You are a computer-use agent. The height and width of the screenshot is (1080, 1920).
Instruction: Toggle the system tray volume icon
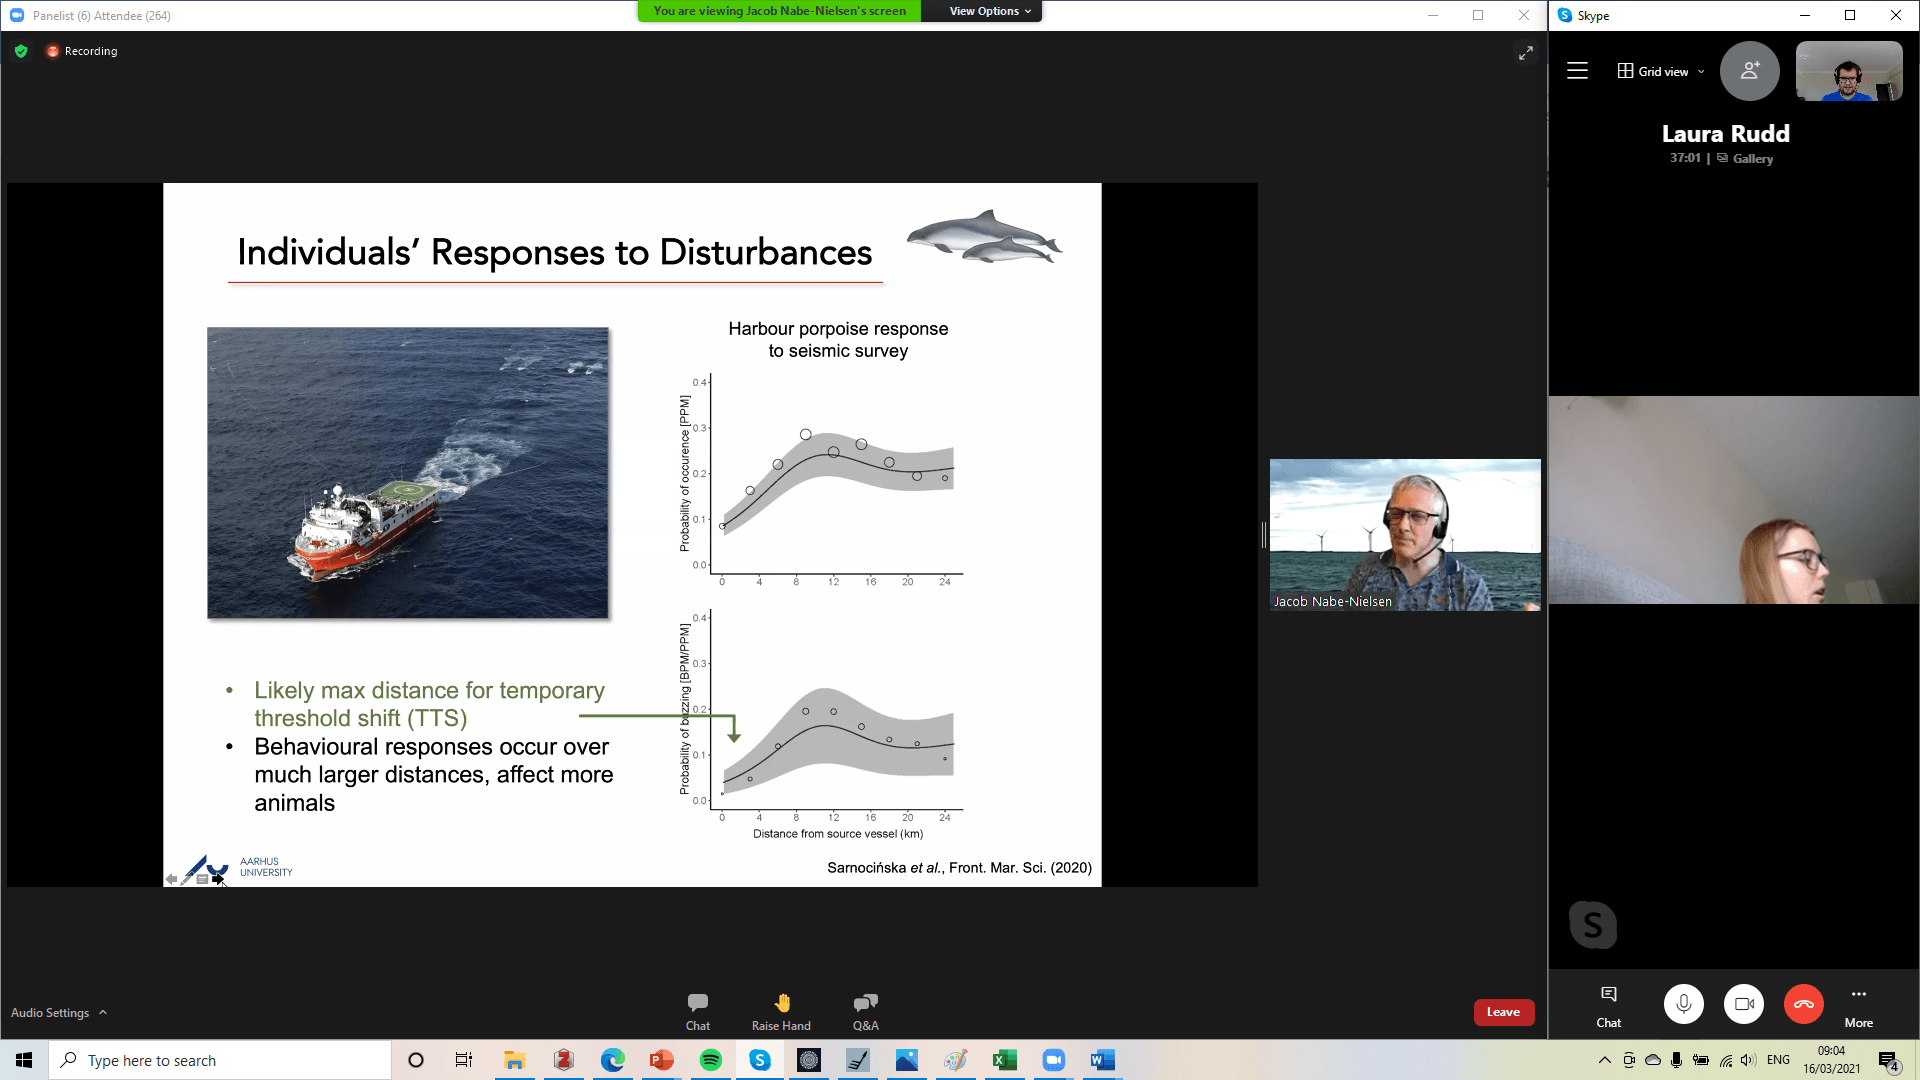pyautogui.click(x=1748, y=1060)
